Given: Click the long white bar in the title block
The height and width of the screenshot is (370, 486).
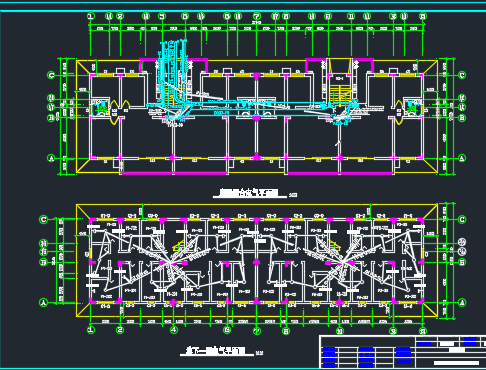Looking at the screenshot, I should [x=456, y=363].
